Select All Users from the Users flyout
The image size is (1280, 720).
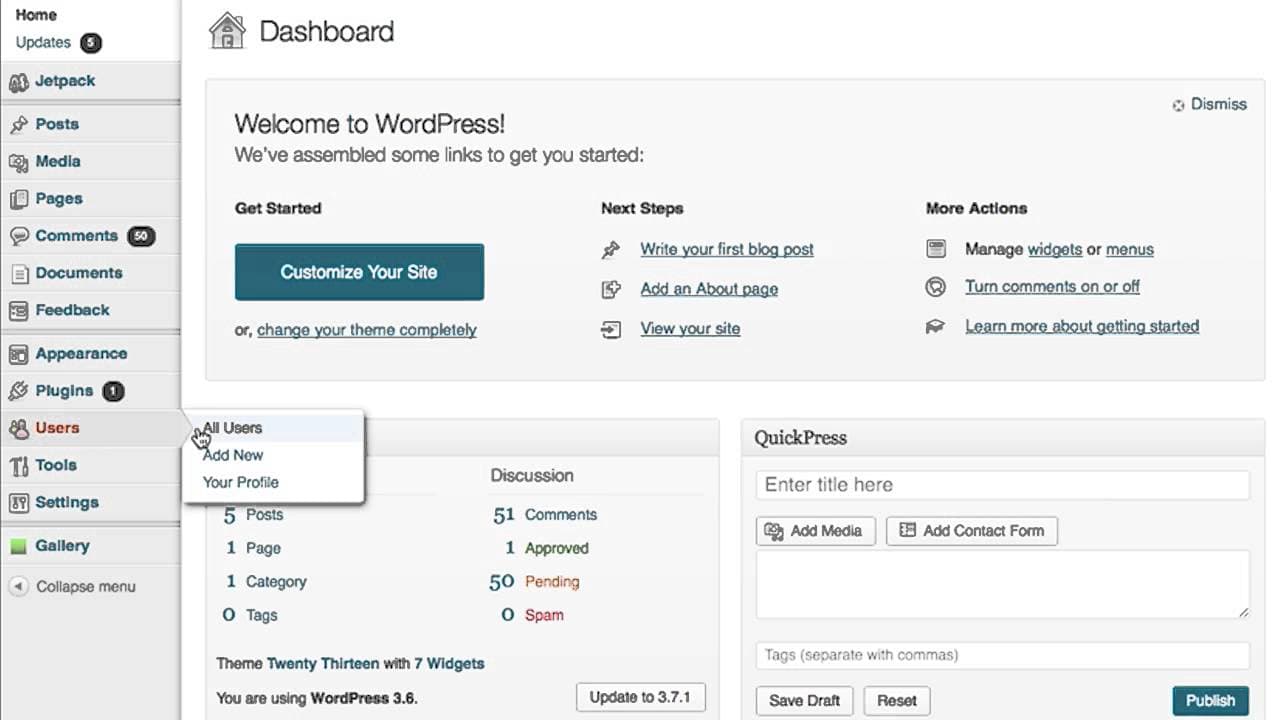pos(233,428)
